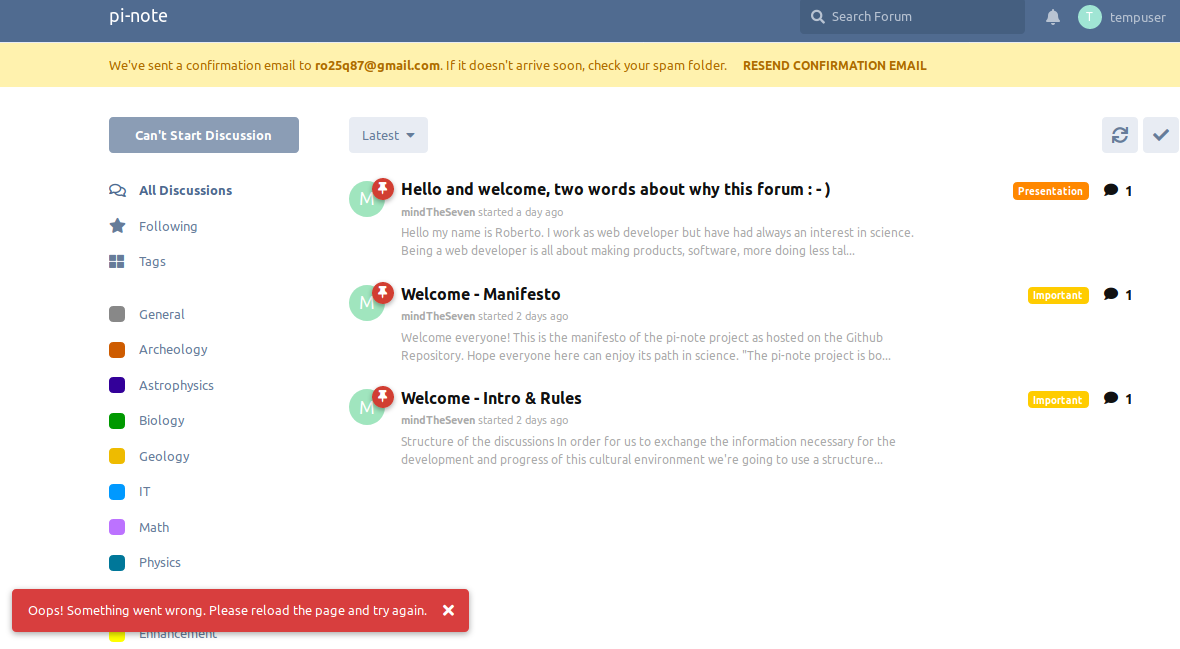Click Important badge on Welcome - Manifesto
Viewport: 1180px width, 649px height.
tap(1058, 295)
